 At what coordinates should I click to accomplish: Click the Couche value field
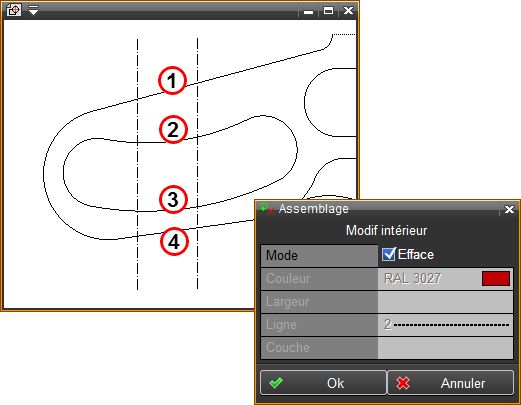(445, 348)
